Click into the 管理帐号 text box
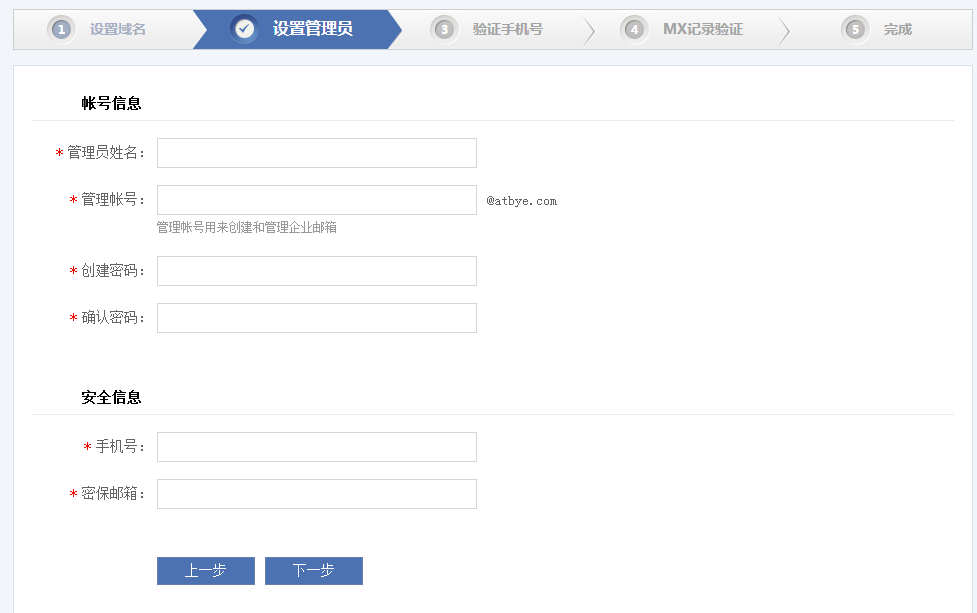 tap(316, 200)
